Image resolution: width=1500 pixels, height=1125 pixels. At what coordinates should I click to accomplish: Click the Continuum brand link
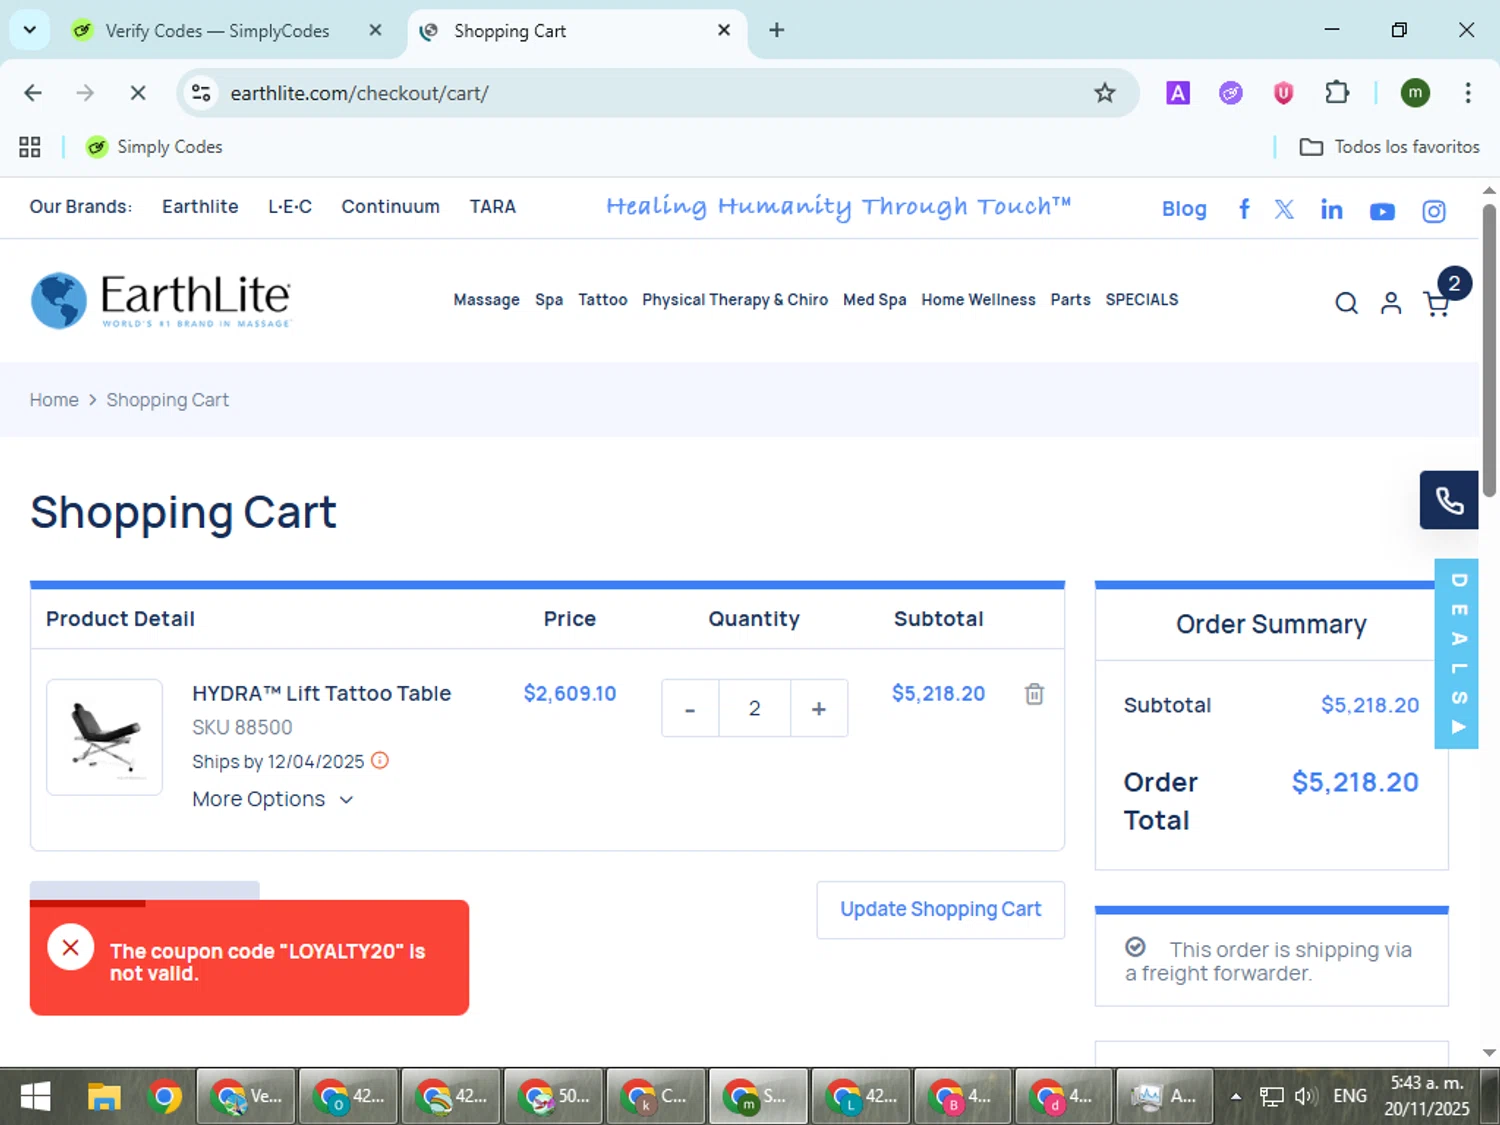(390, 206)
